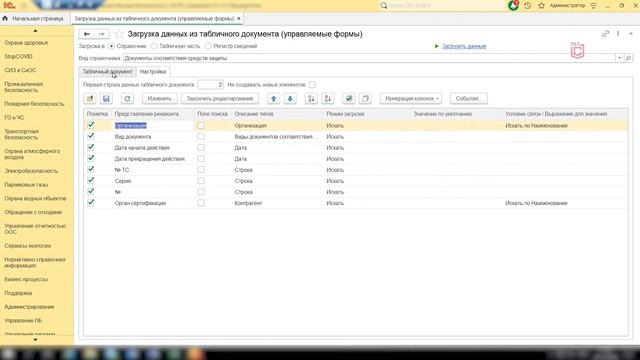Image resolution: width=640 pixels, height=360 pixels.
Task: Switch to the Табличный документ tab
Action: (x=107, y=71)
